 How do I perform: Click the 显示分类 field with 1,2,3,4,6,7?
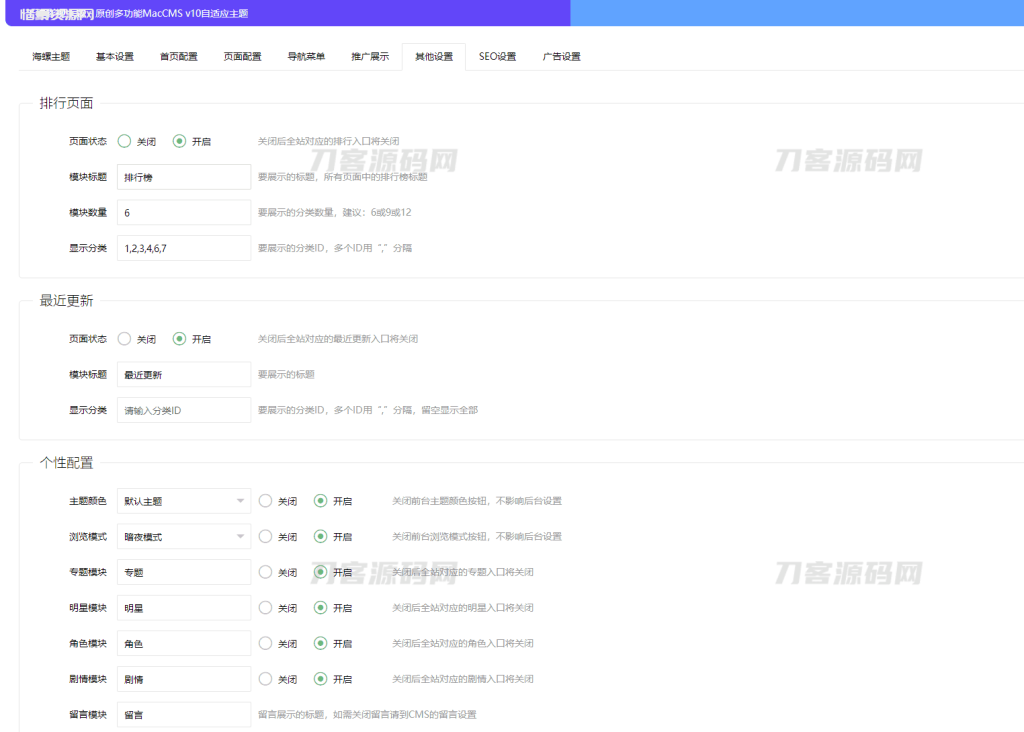pos(183,247)
